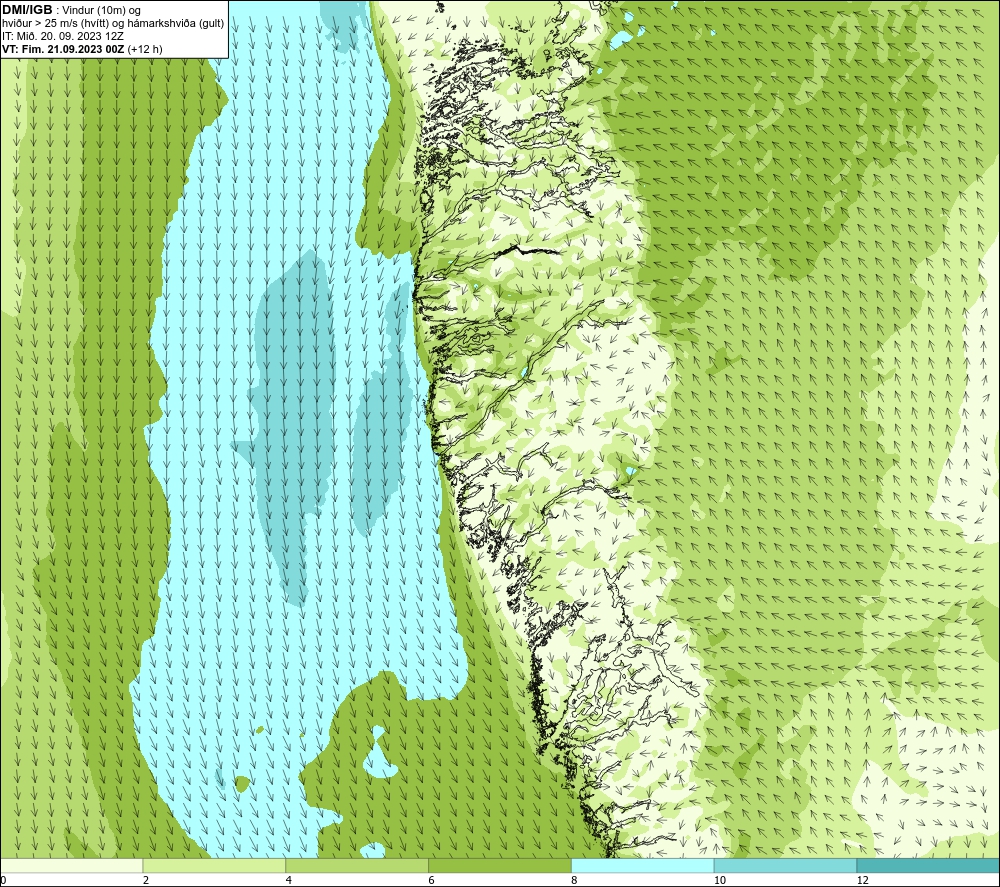
Task: Click the 4–6 m/s green legend color
Action: [357, 866]
